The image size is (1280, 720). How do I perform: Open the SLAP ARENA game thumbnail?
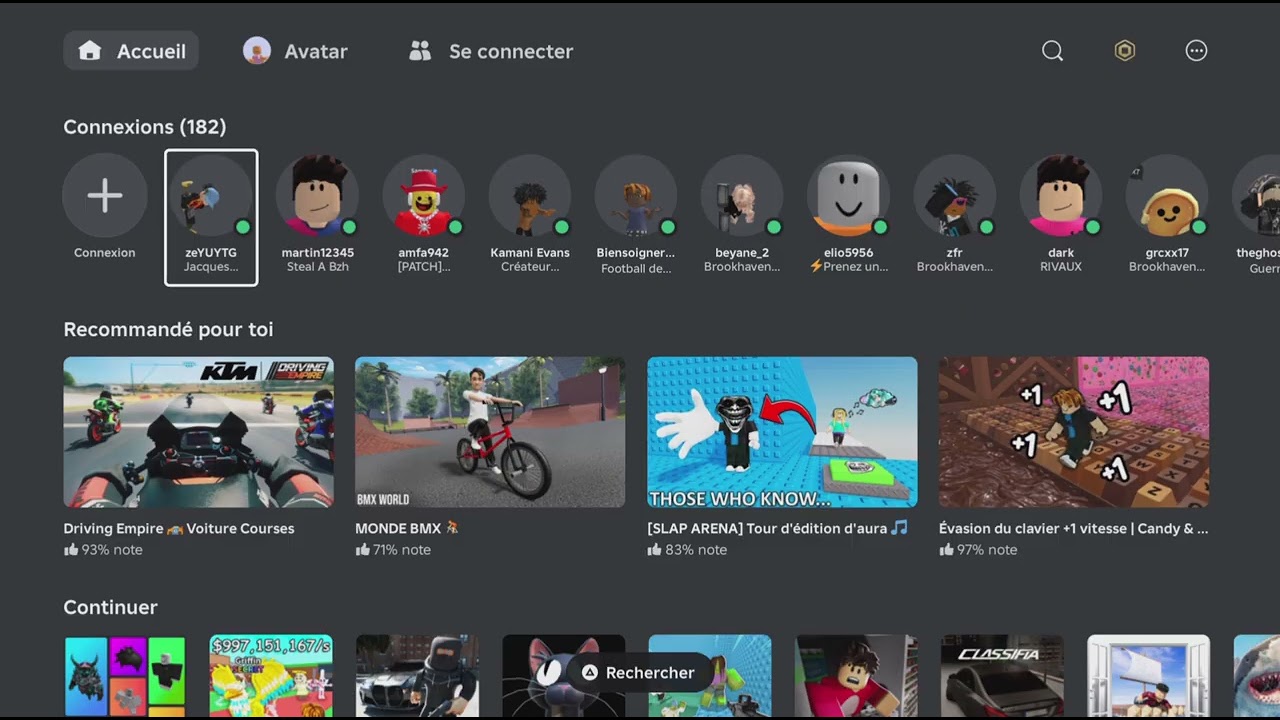point(782,432)
